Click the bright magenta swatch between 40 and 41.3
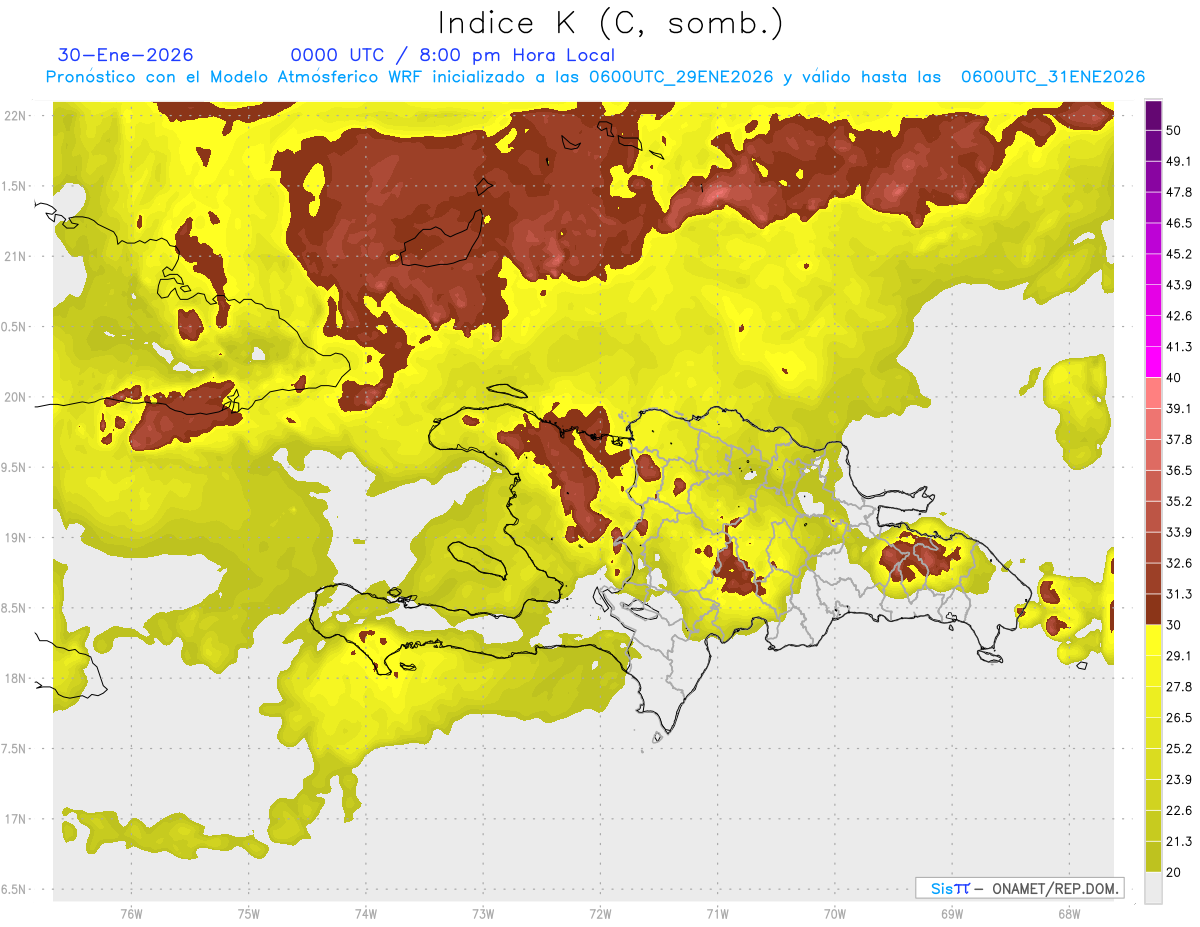 (1153, 362)
